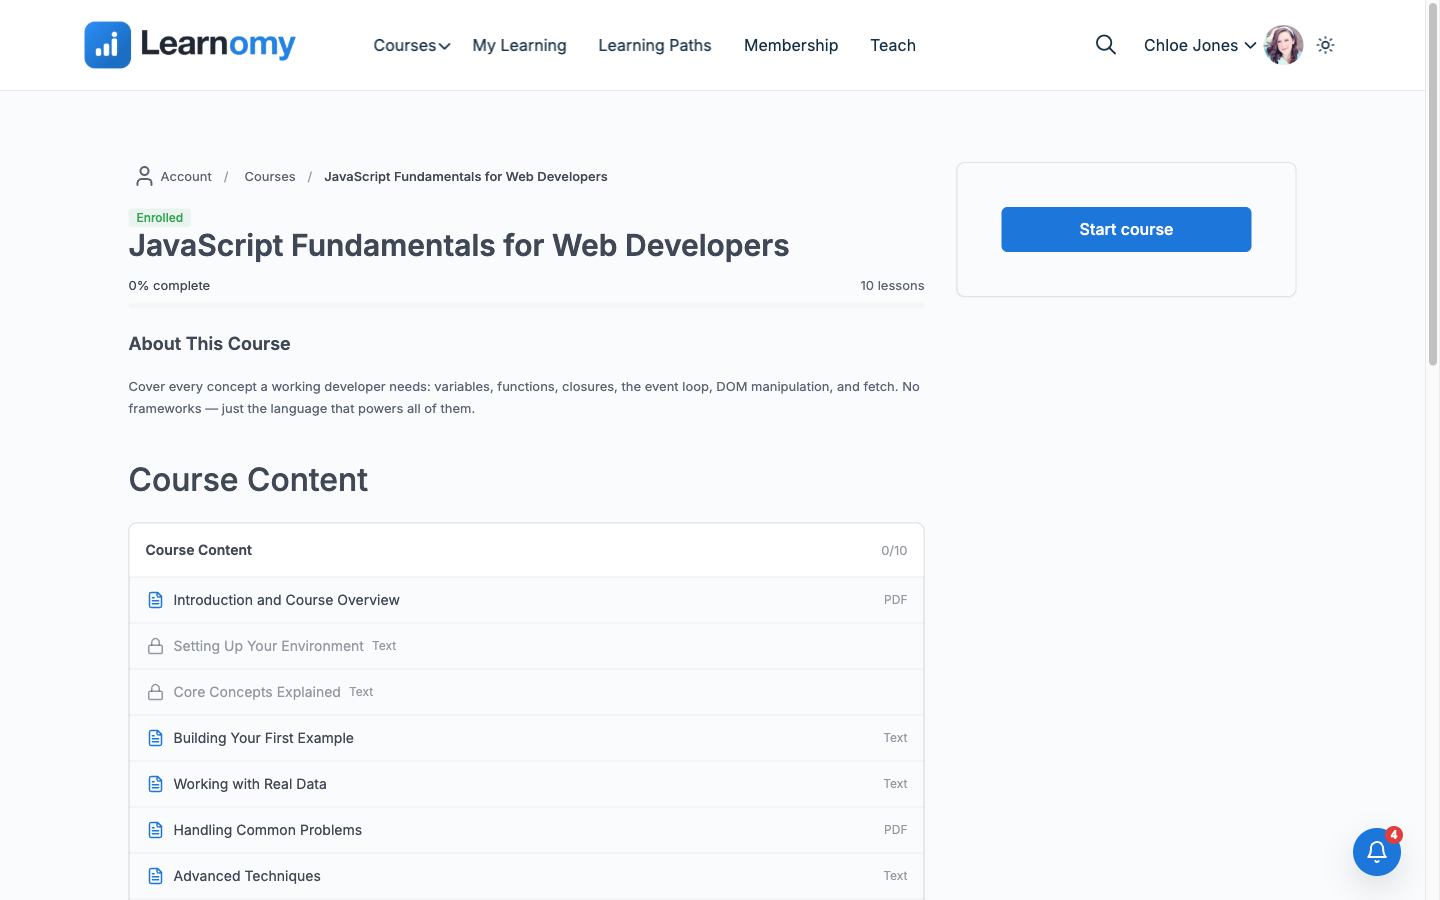Go to My Learning
Image resolution: width=1440 pixels, height=900 pixels.
click(x=519, y=45)
